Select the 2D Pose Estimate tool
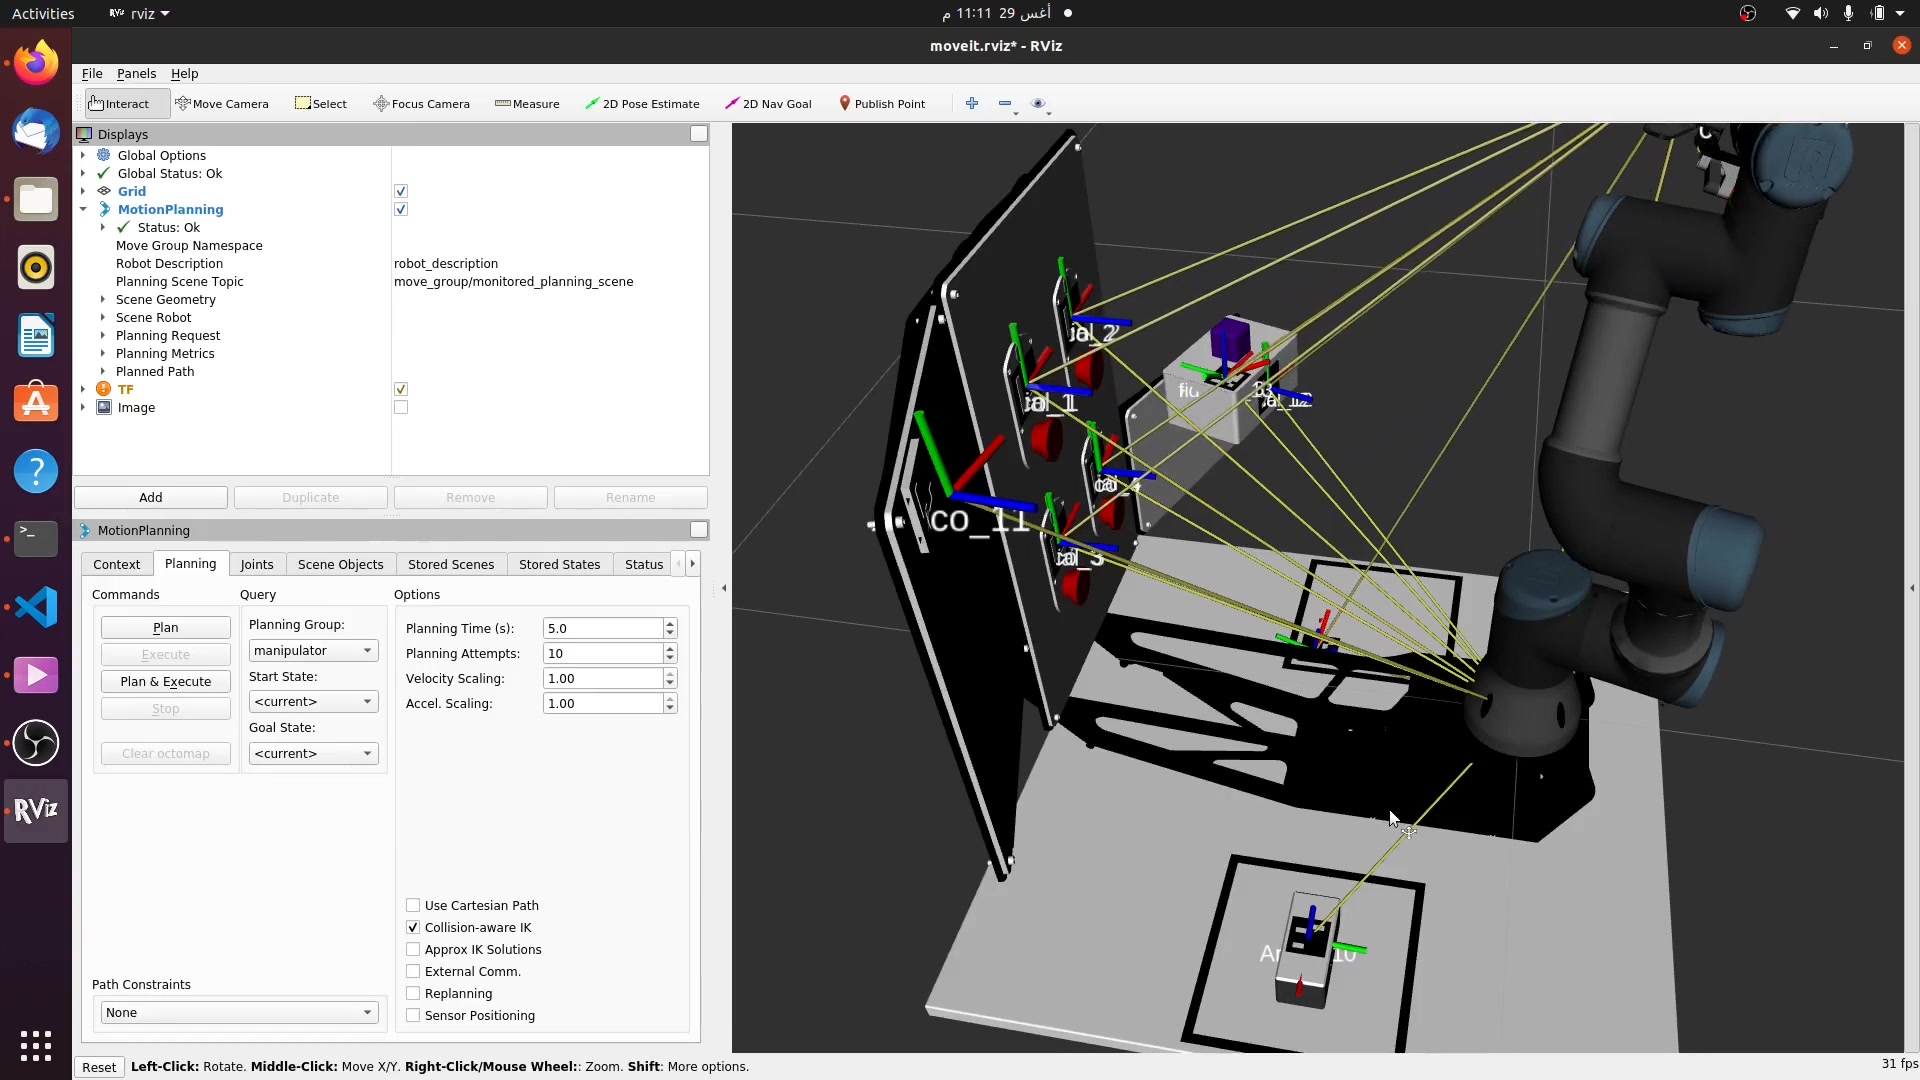1920x1080 pixels. [x=642, y=103]
